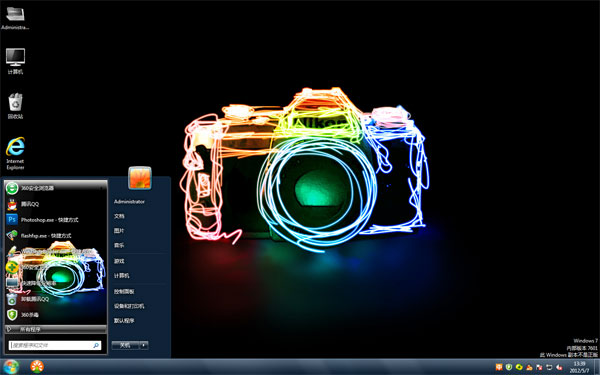Click the volume speaker tray icon

(x=559, y=367)
